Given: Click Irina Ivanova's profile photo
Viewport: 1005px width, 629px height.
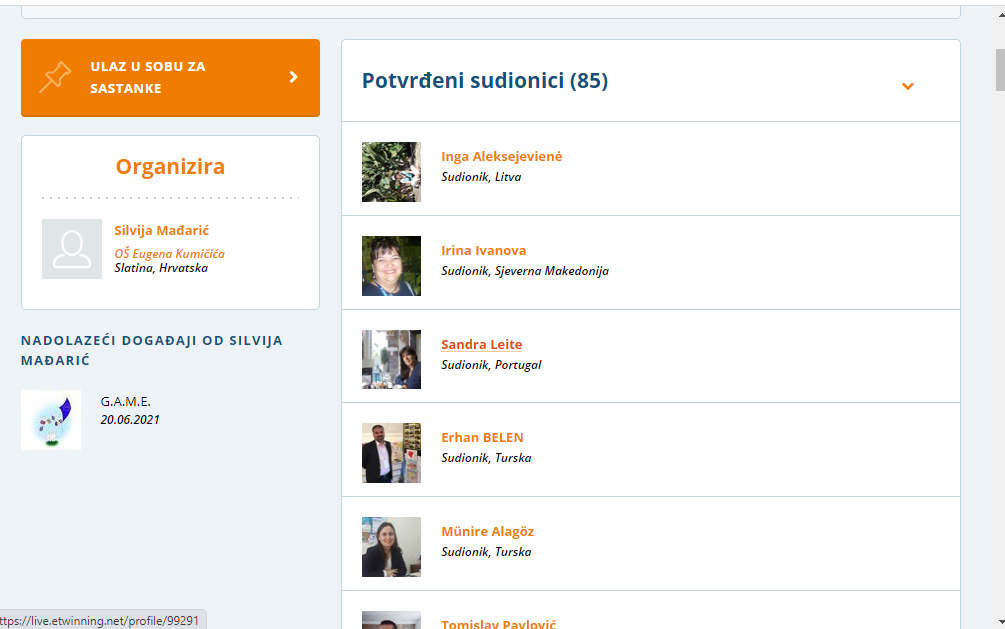Looking at the screenshot, I should point(392,266).
